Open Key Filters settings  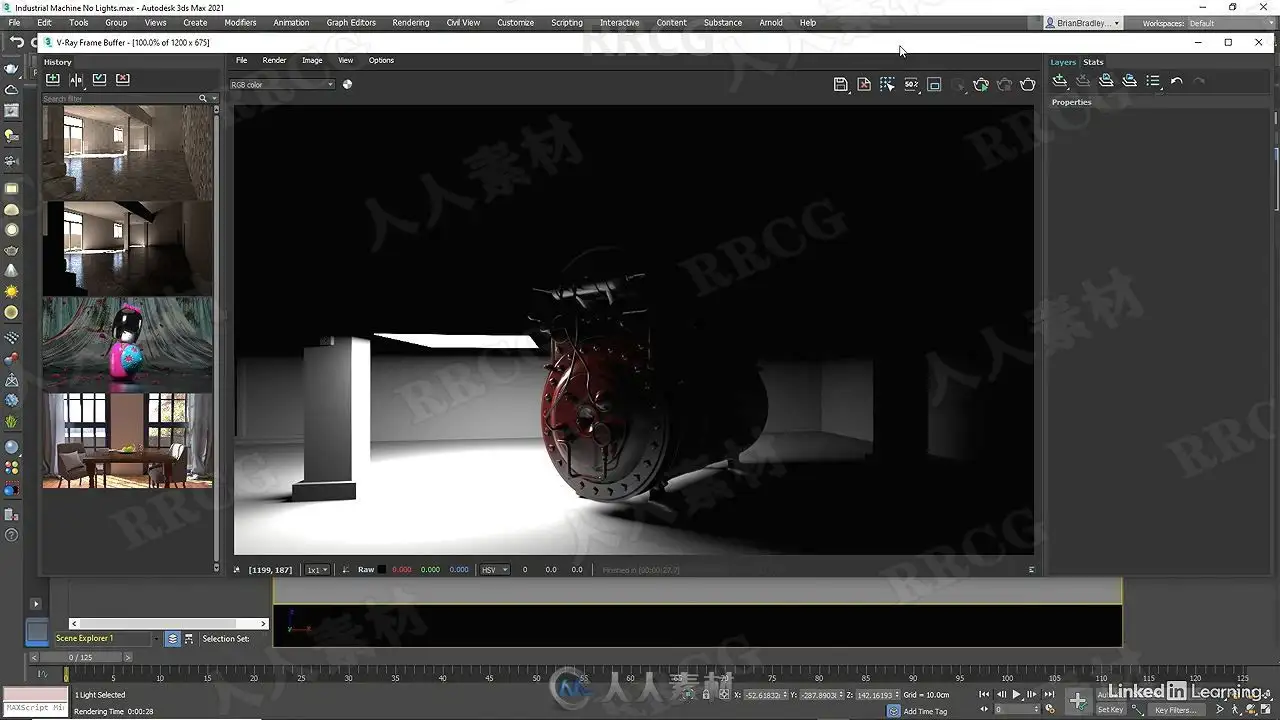1175,710
